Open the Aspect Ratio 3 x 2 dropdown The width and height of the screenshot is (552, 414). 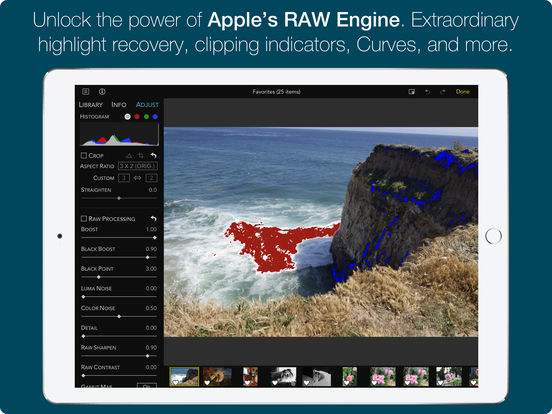coord(138,166)
